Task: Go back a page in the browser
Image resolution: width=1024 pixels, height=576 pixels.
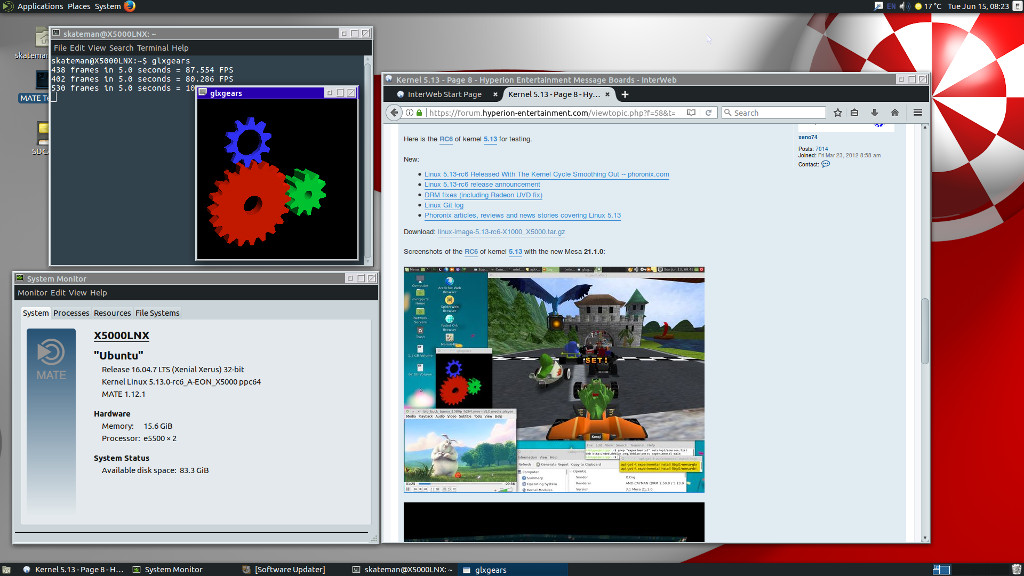Action: coord(394,112)
